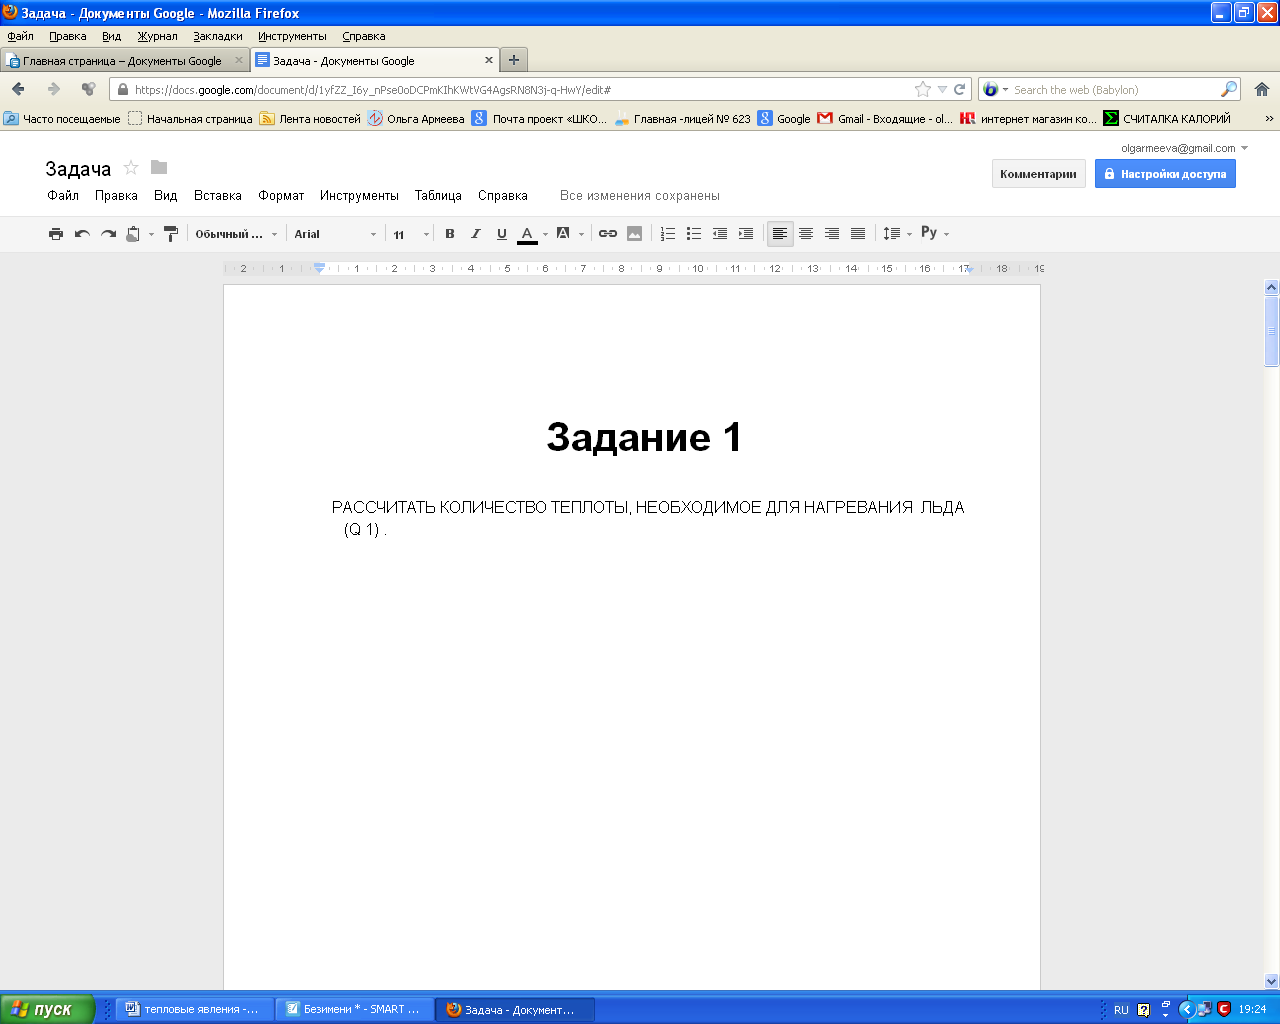The width and height of the screenshot is (1280, 1024).
Task: Insert a link with the chain icon
Action: 608,234
